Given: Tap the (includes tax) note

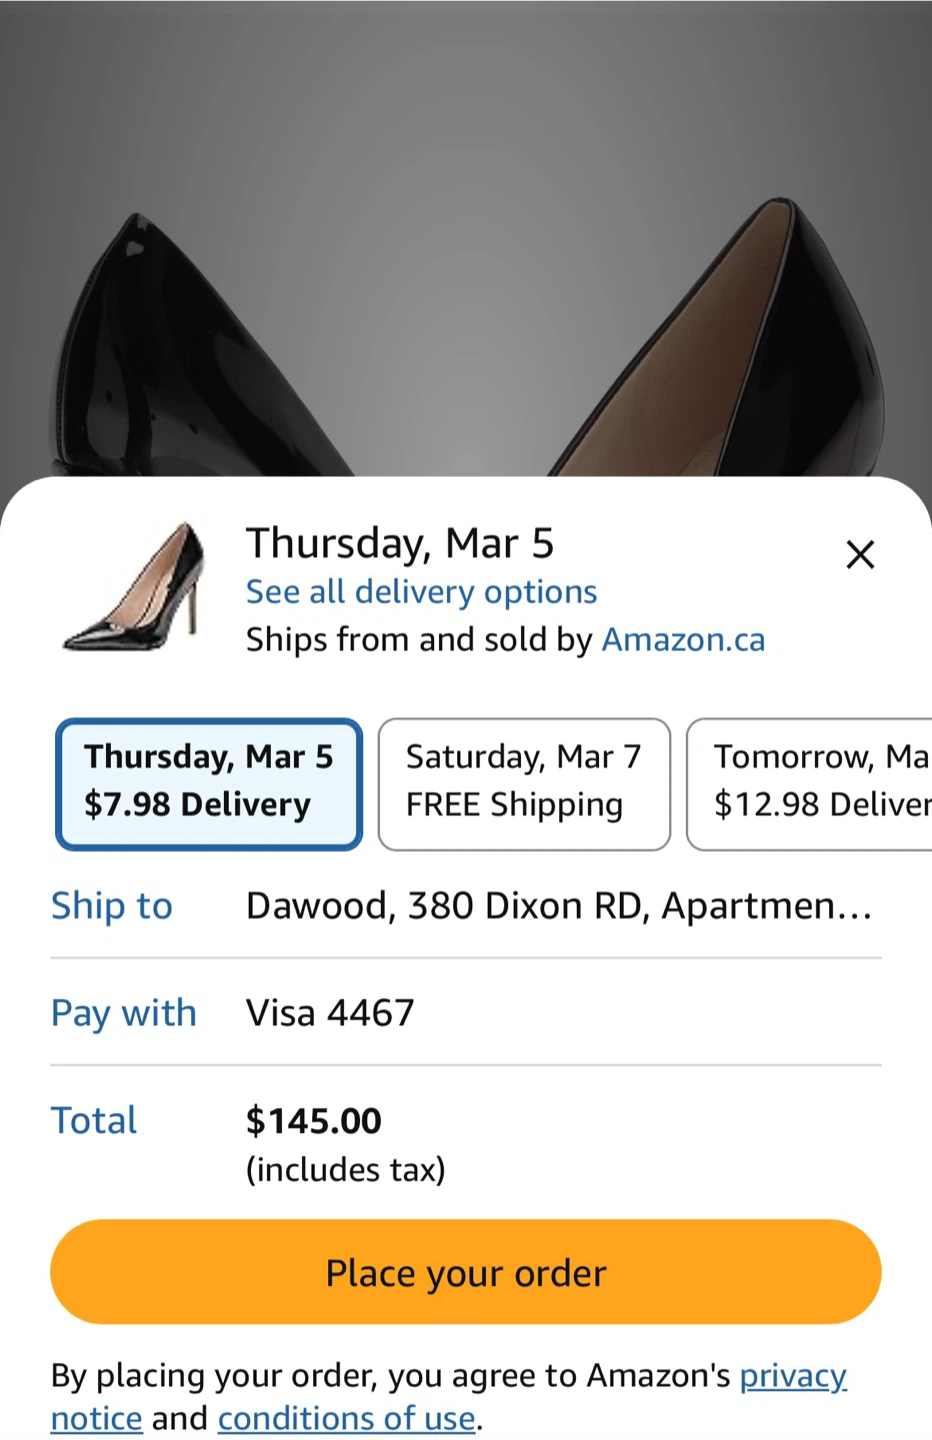Looking at the screenshot, I should [x=346, y=1170].
